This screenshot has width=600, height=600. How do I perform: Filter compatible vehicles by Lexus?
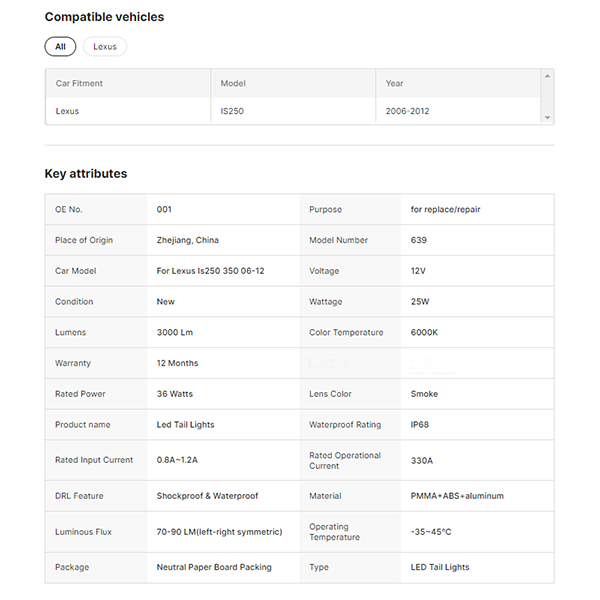(x=105, y=47)
